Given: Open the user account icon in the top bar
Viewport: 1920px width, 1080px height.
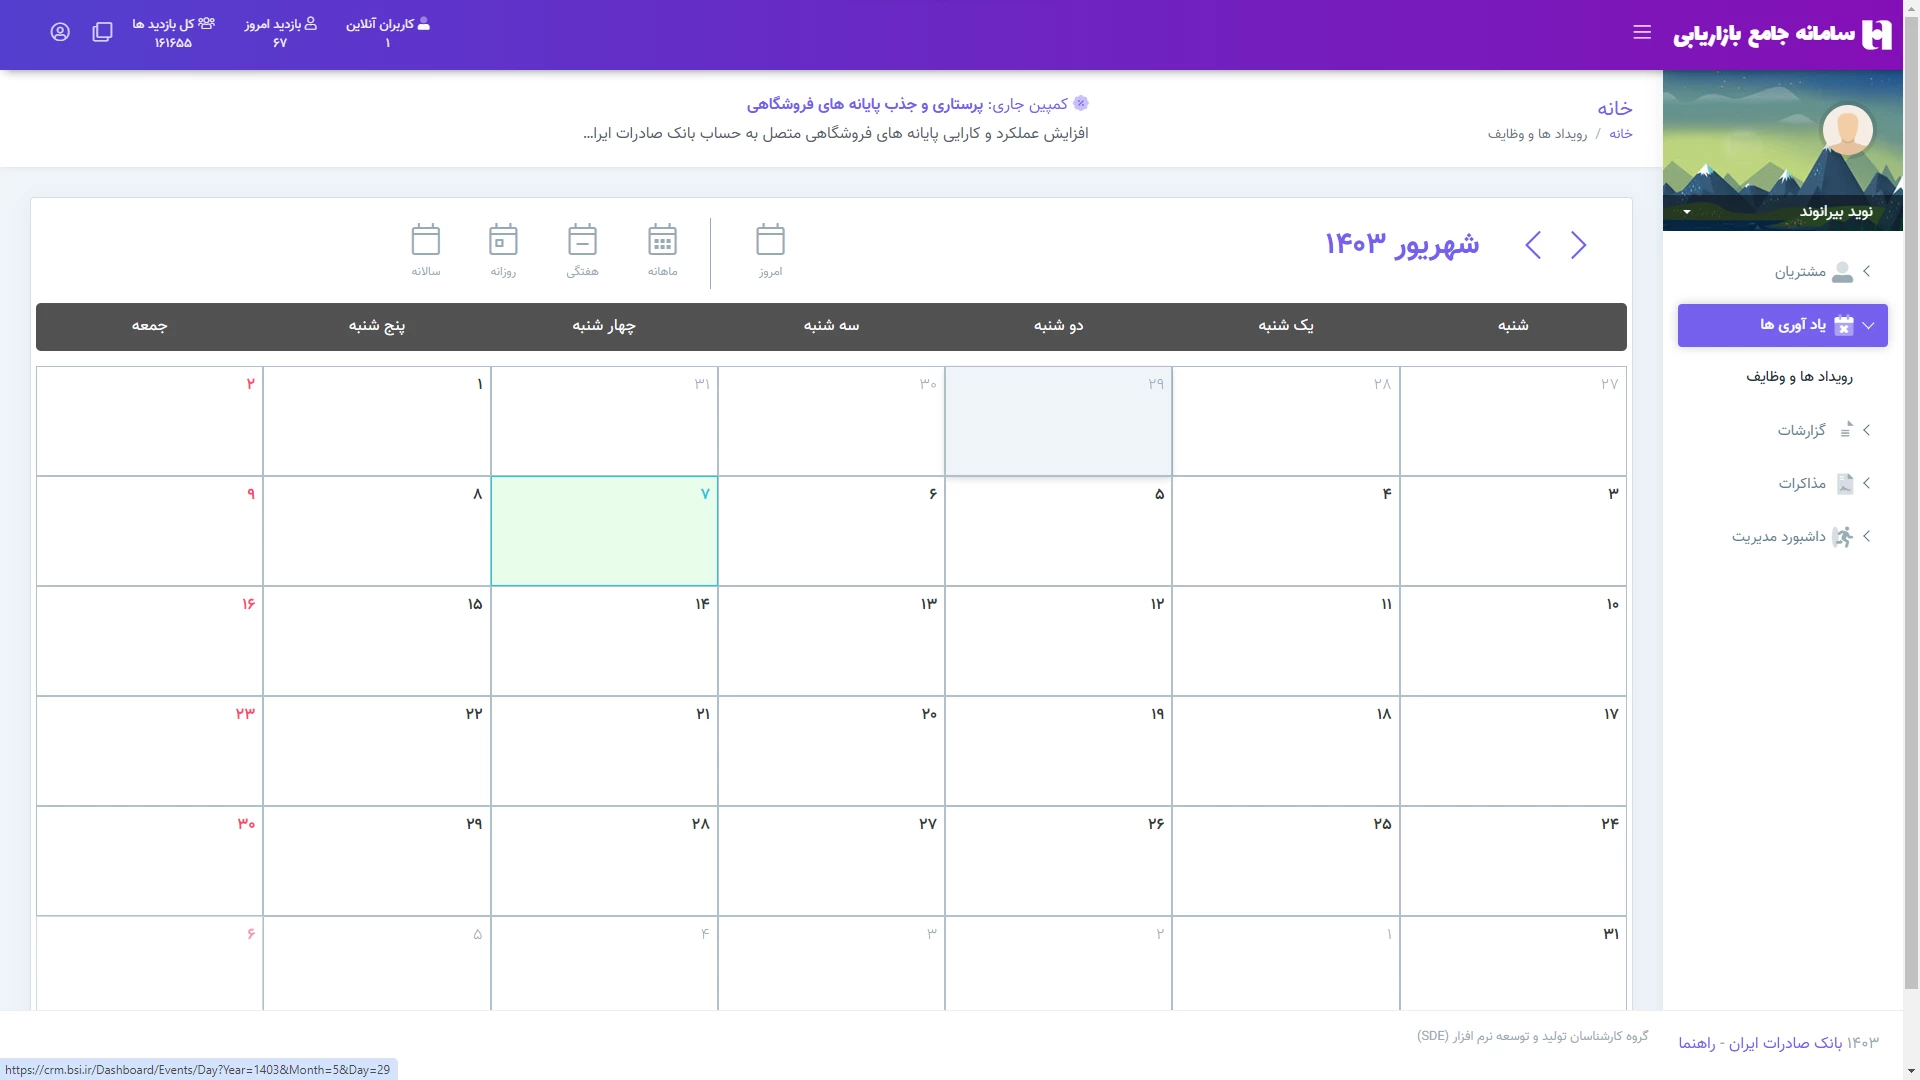Looking at the screenshot, I should 60,32.
